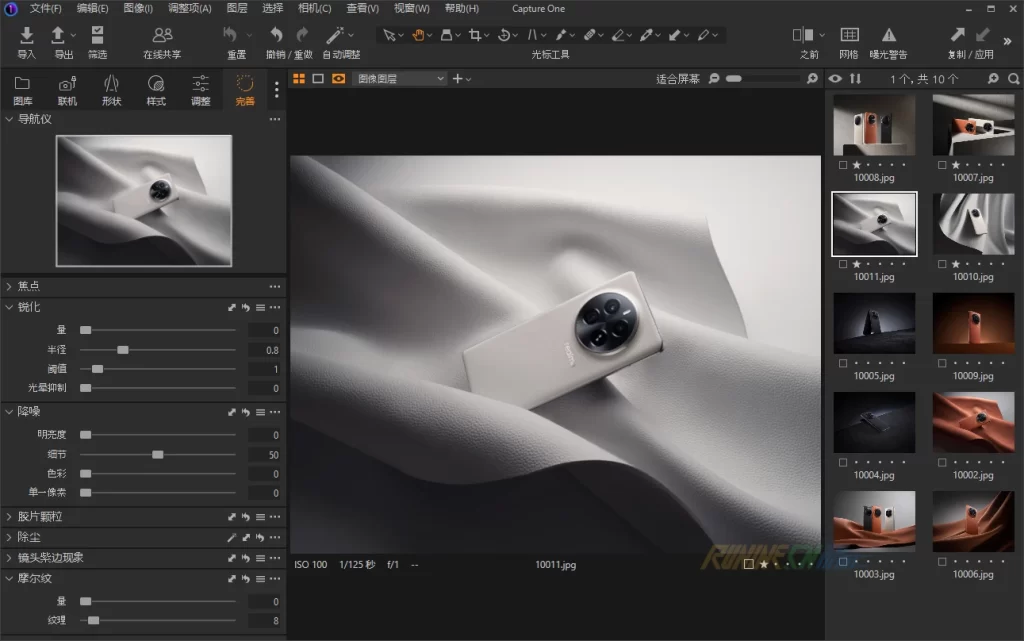The height and width of the screenshot is (641, 1024).
Task: Expand the 焦点 panel
Action: click(9, 286)
